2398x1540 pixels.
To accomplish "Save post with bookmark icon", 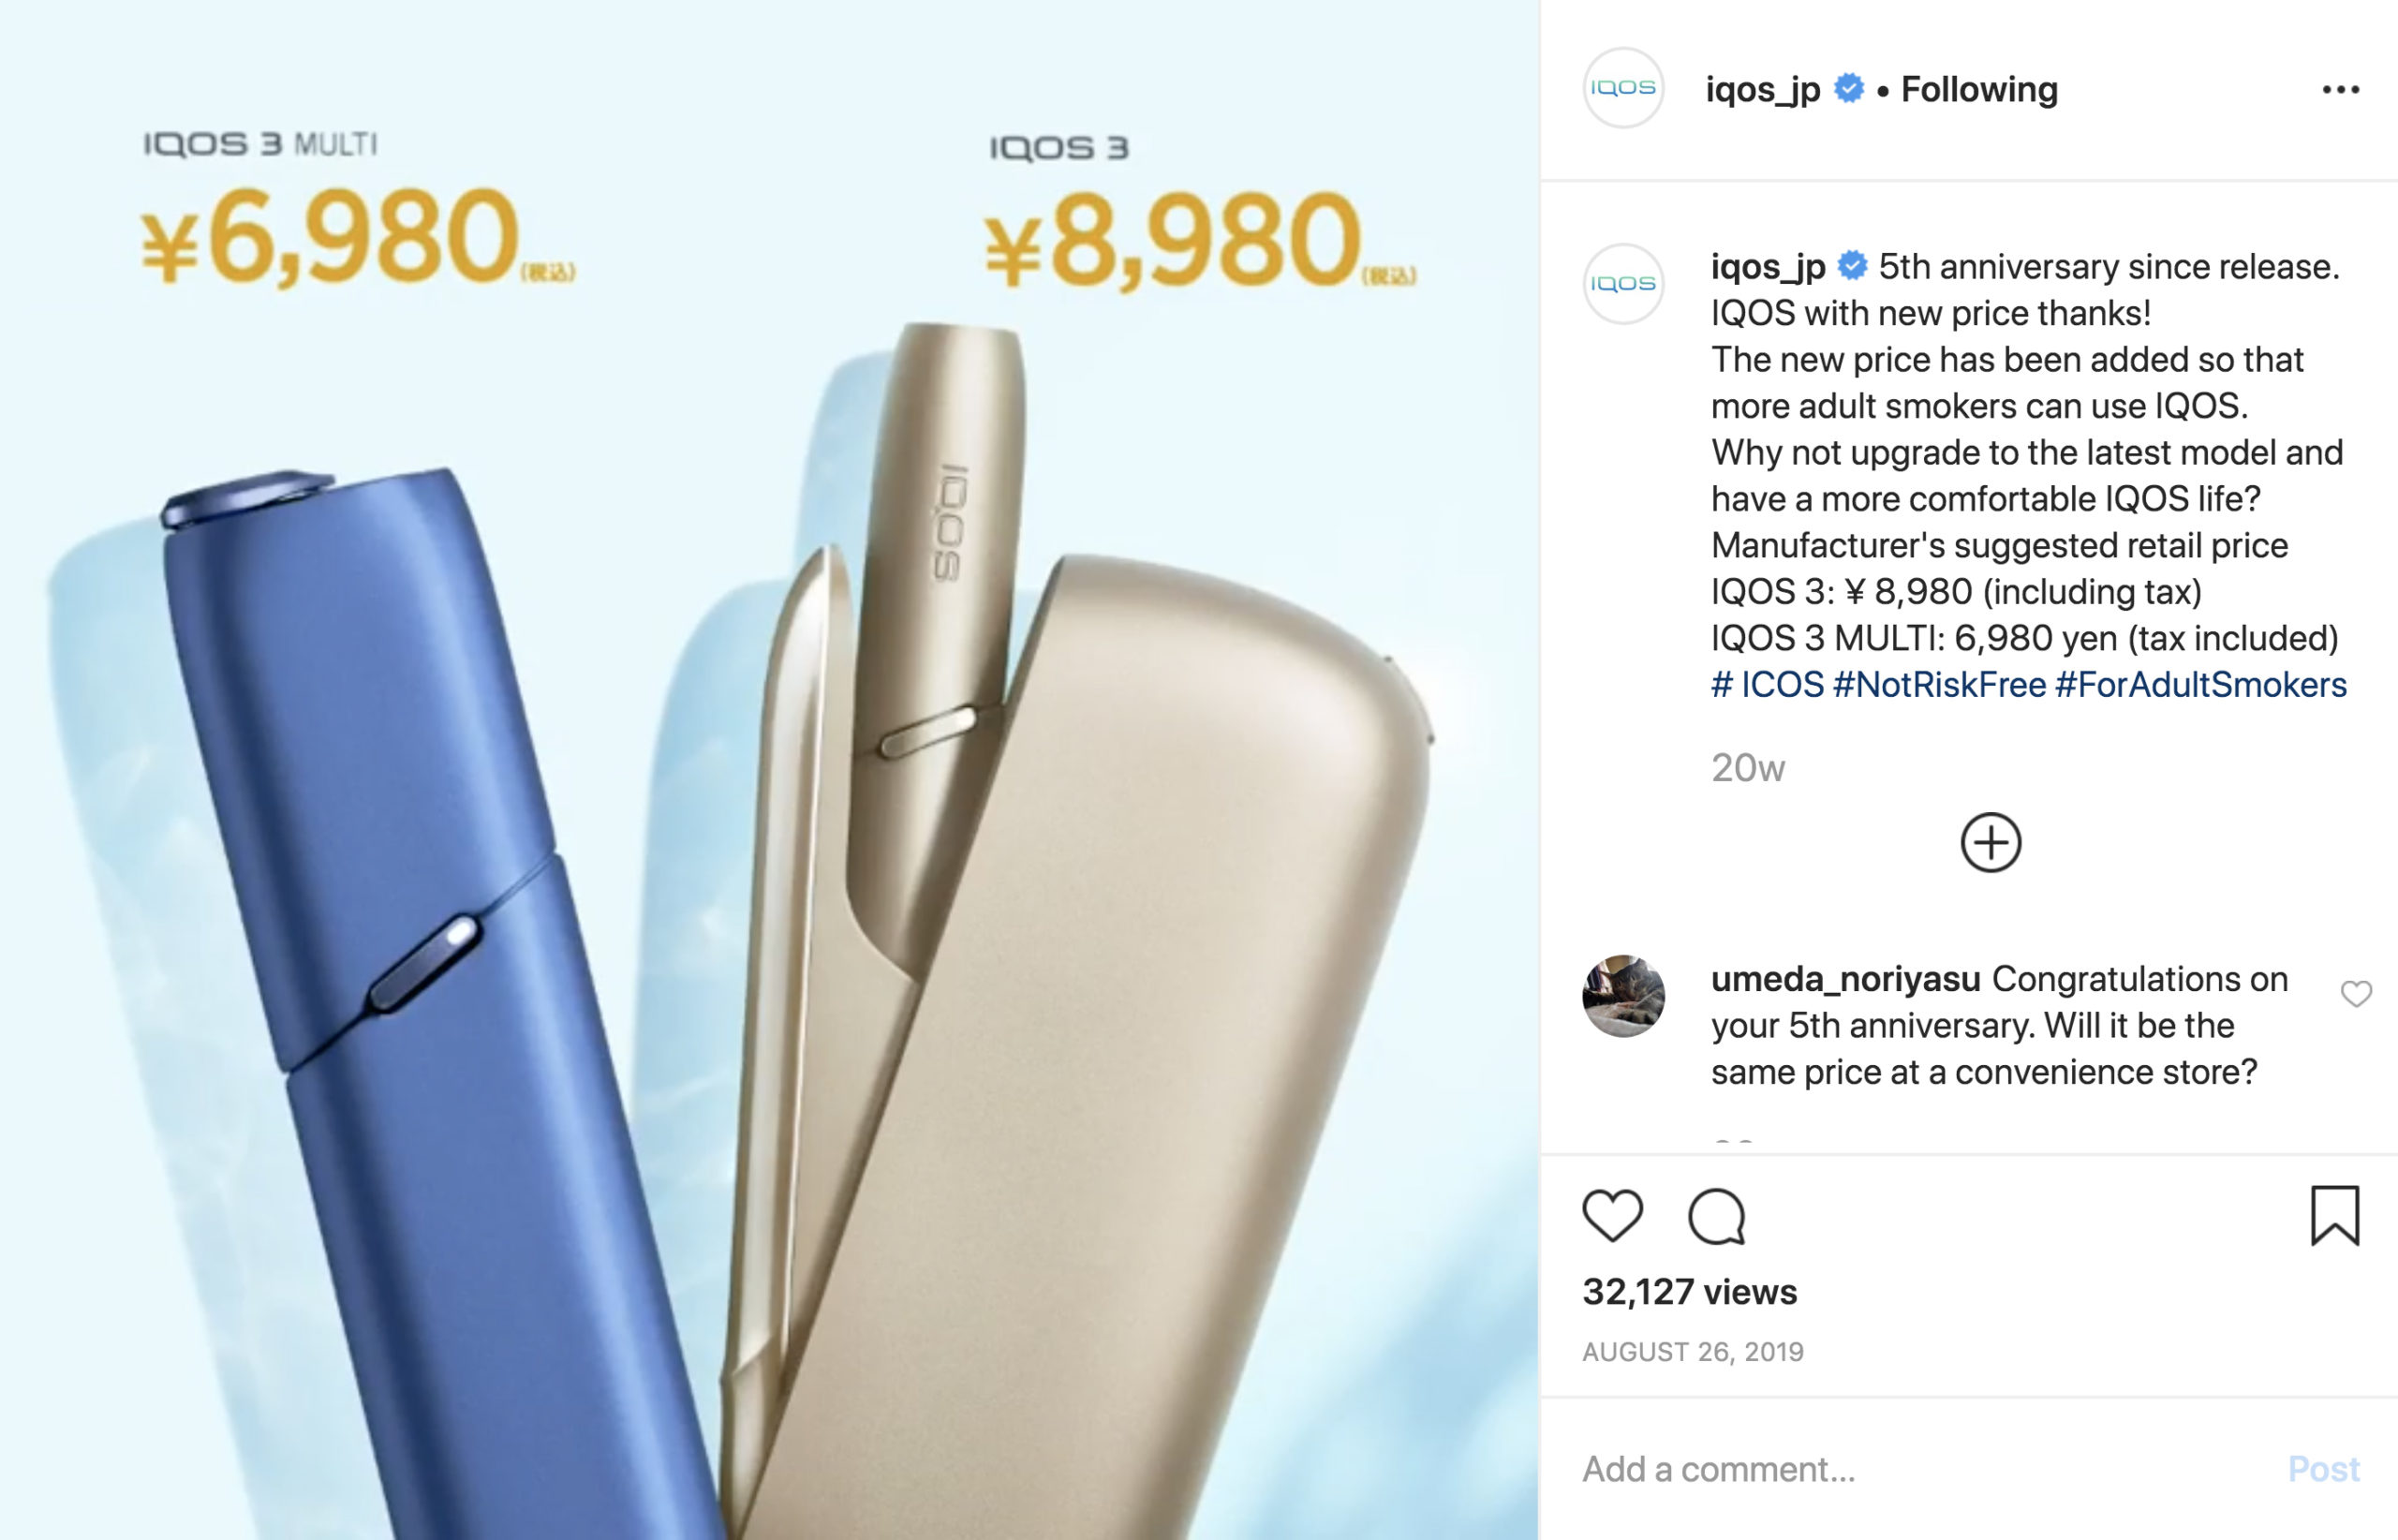I will [2335, 1216].
